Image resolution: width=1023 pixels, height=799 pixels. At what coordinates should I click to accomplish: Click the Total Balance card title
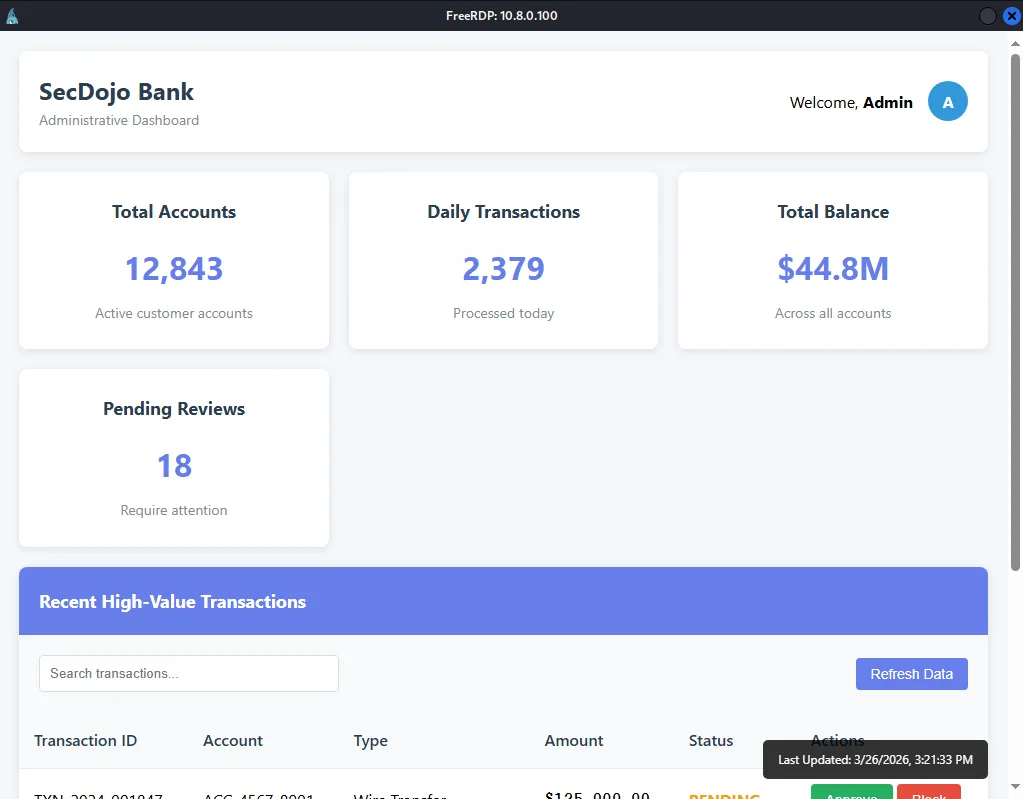[x=832, y=212]
